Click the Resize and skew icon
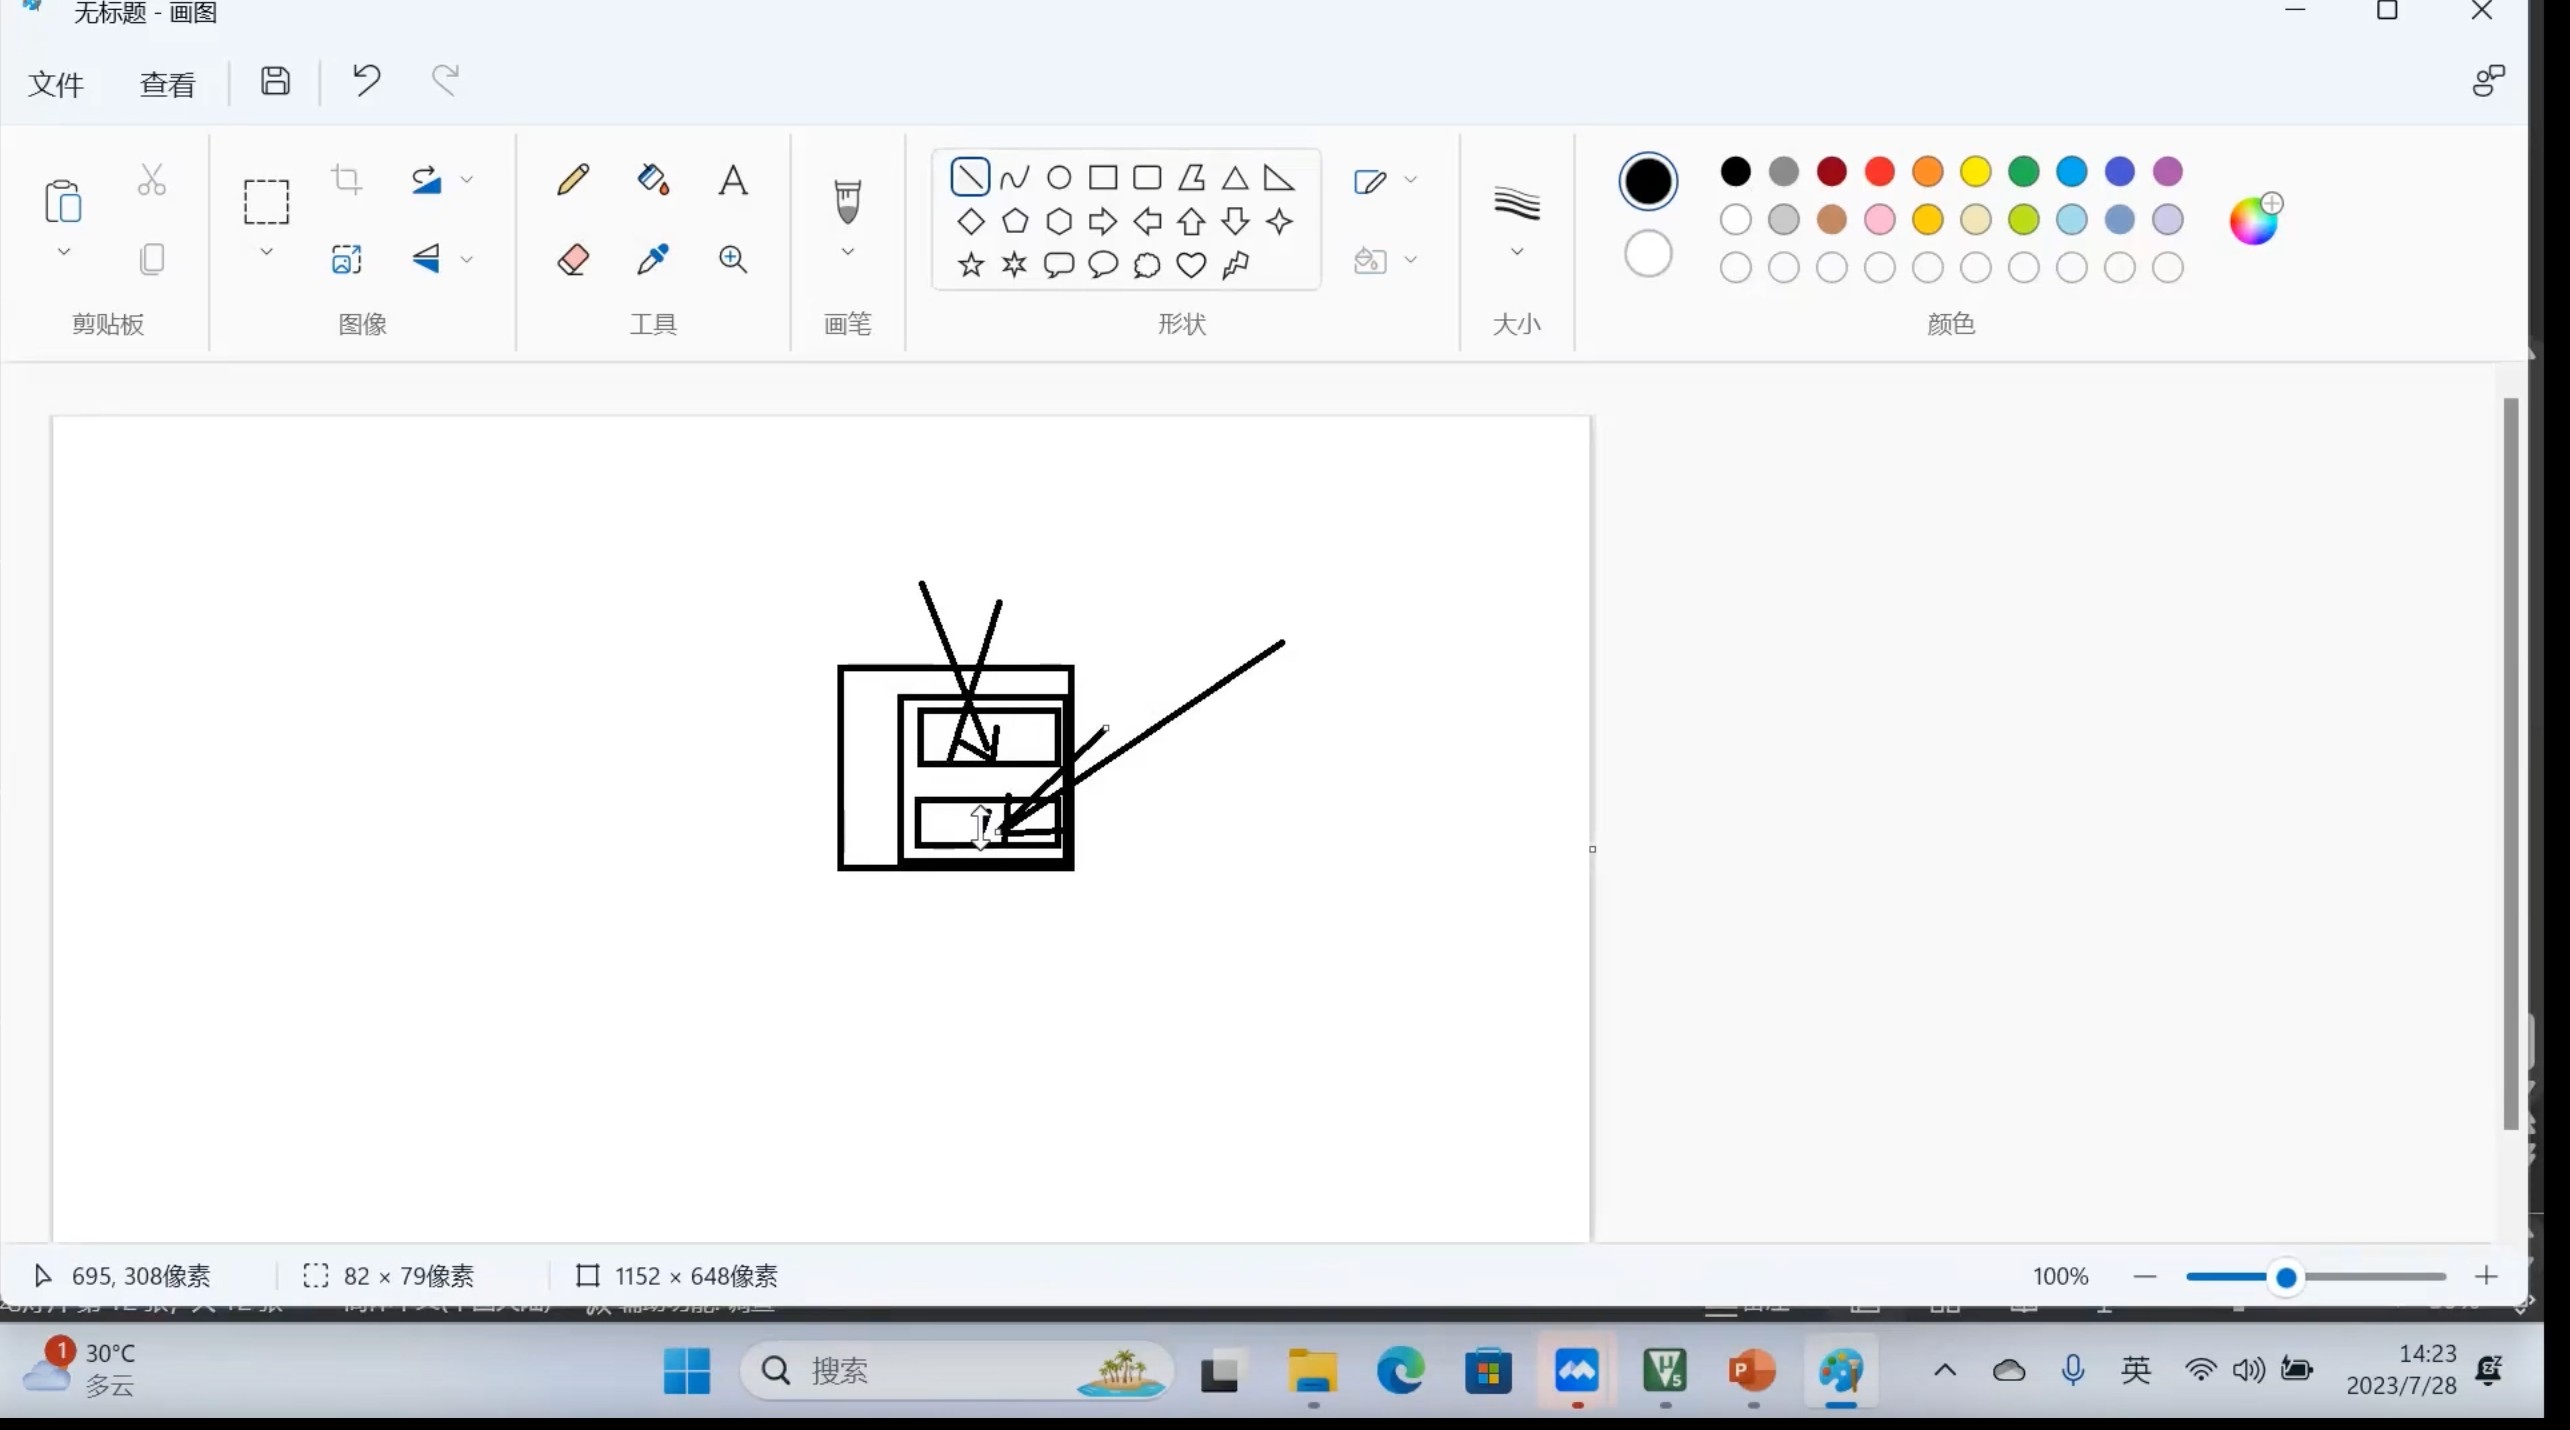Screen dimensions: 2570x1430 (346, 260)
